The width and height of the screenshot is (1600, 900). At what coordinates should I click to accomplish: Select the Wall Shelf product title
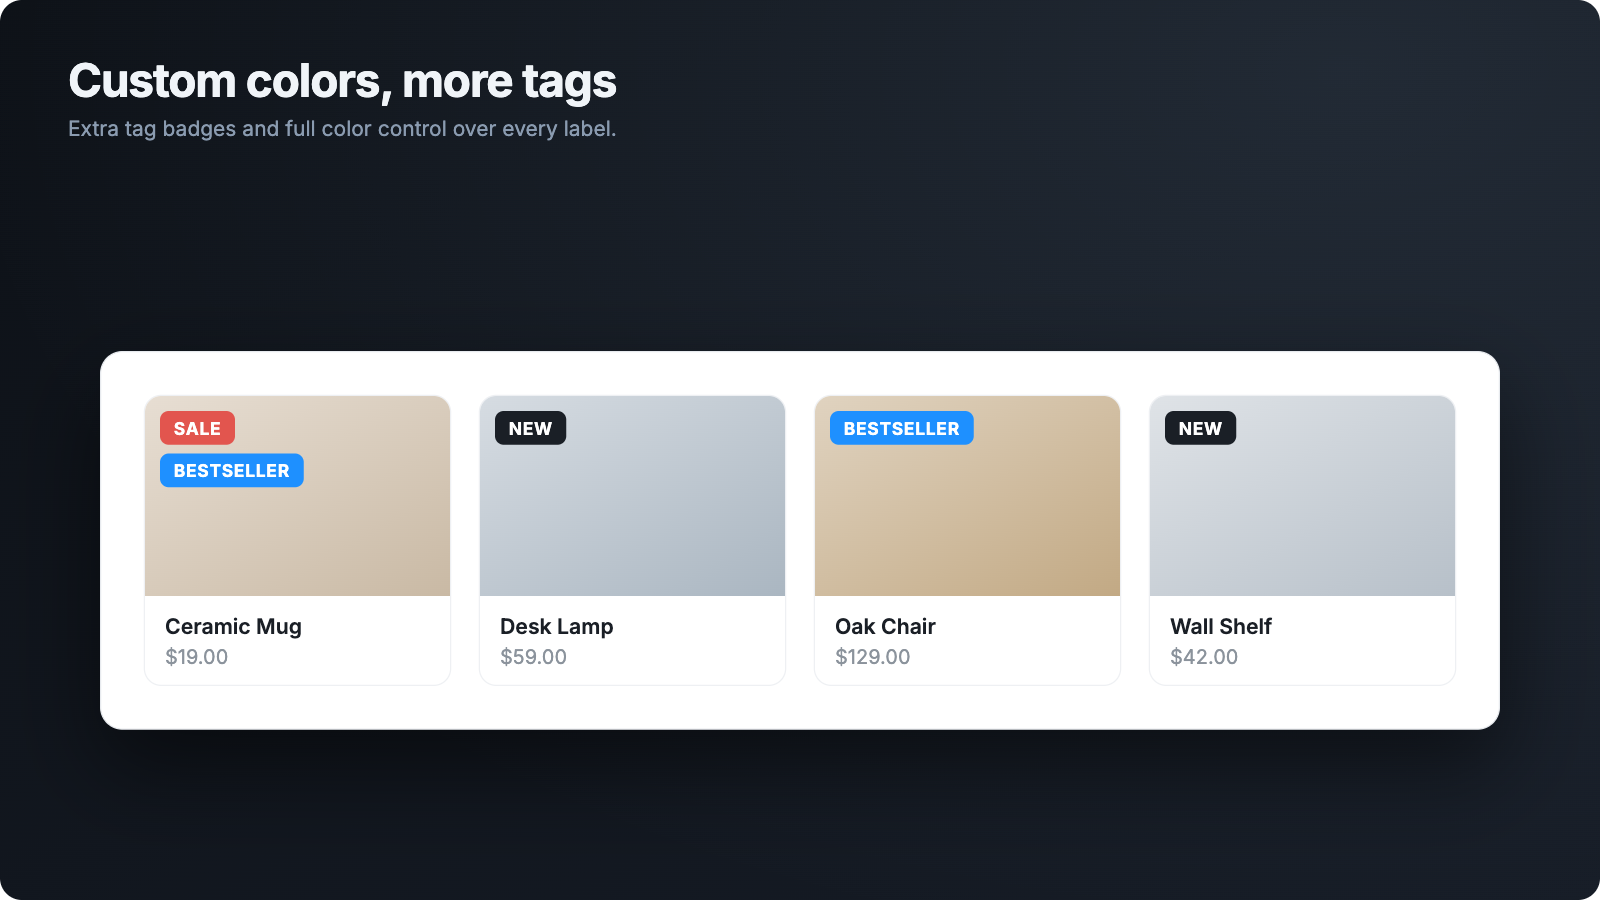pos(1220,627)
